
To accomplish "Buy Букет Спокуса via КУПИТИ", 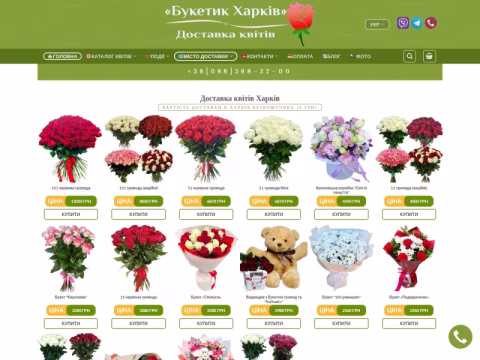I will pyautogui.click(x=206, y=323).
